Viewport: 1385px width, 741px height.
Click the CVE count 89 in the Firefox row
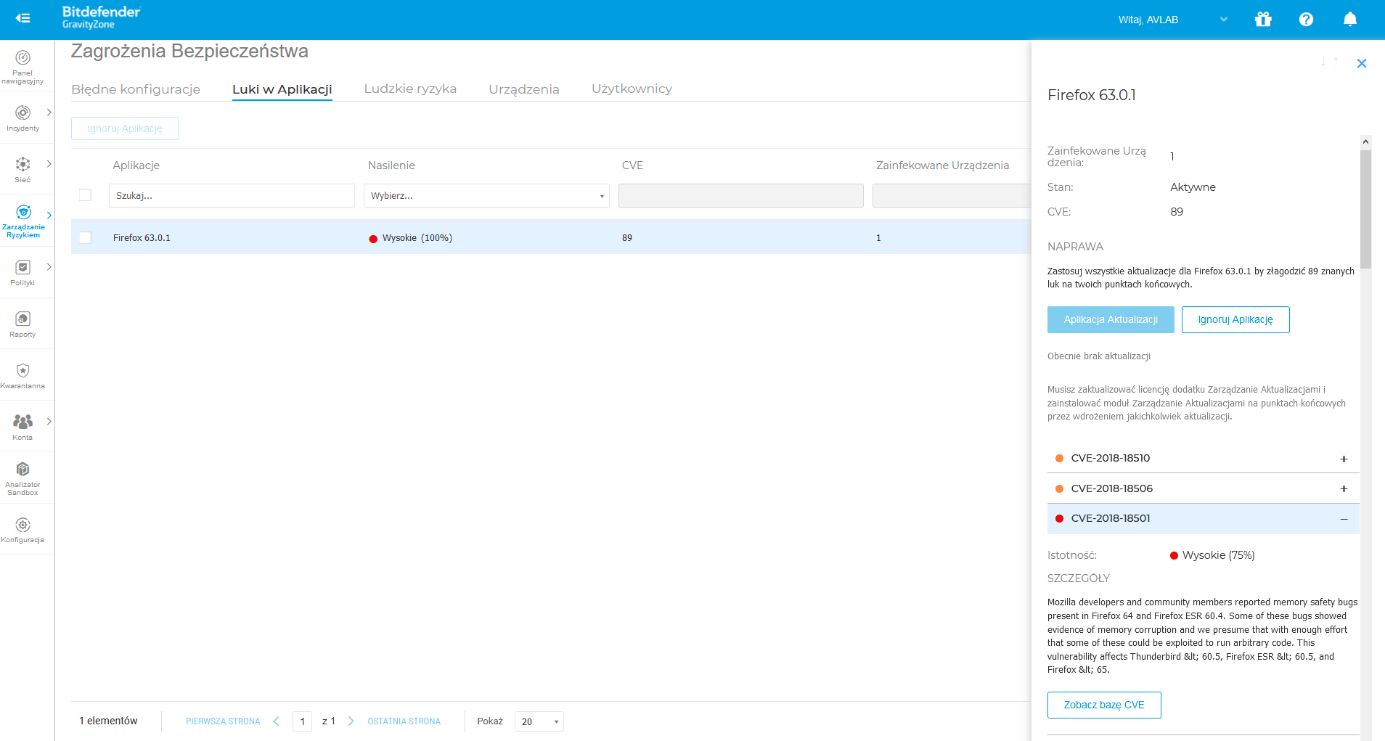(x=627, y=238)
